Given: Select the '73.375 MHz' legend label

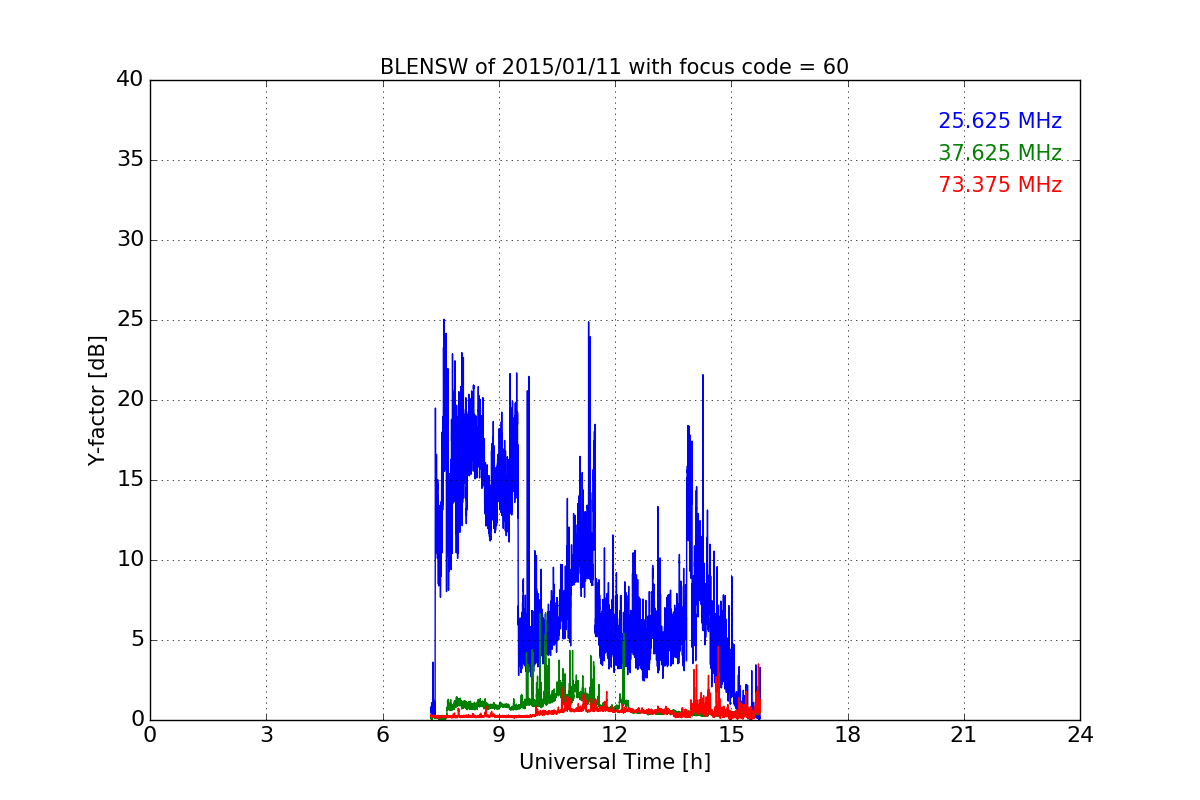Looking at the screenshot, I should click(1000, 185).
